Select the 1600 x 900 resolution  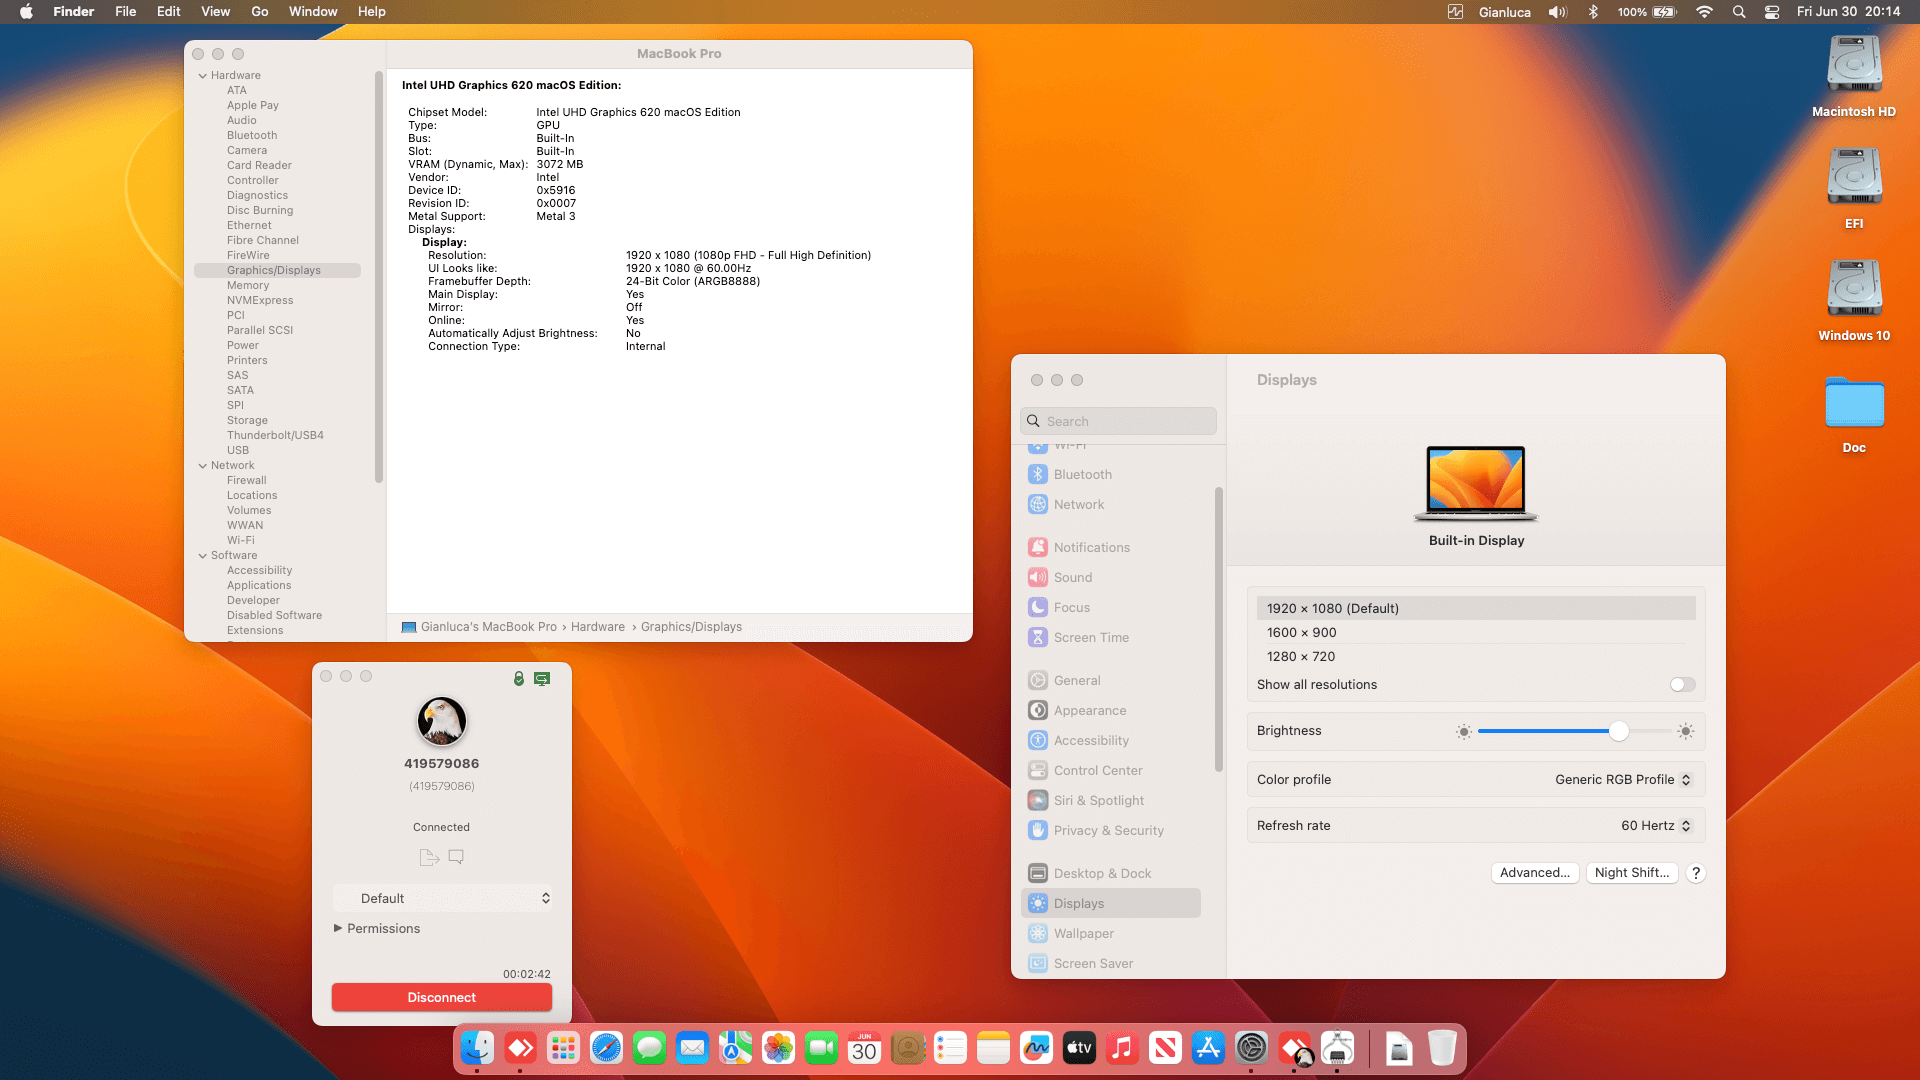1302,632
